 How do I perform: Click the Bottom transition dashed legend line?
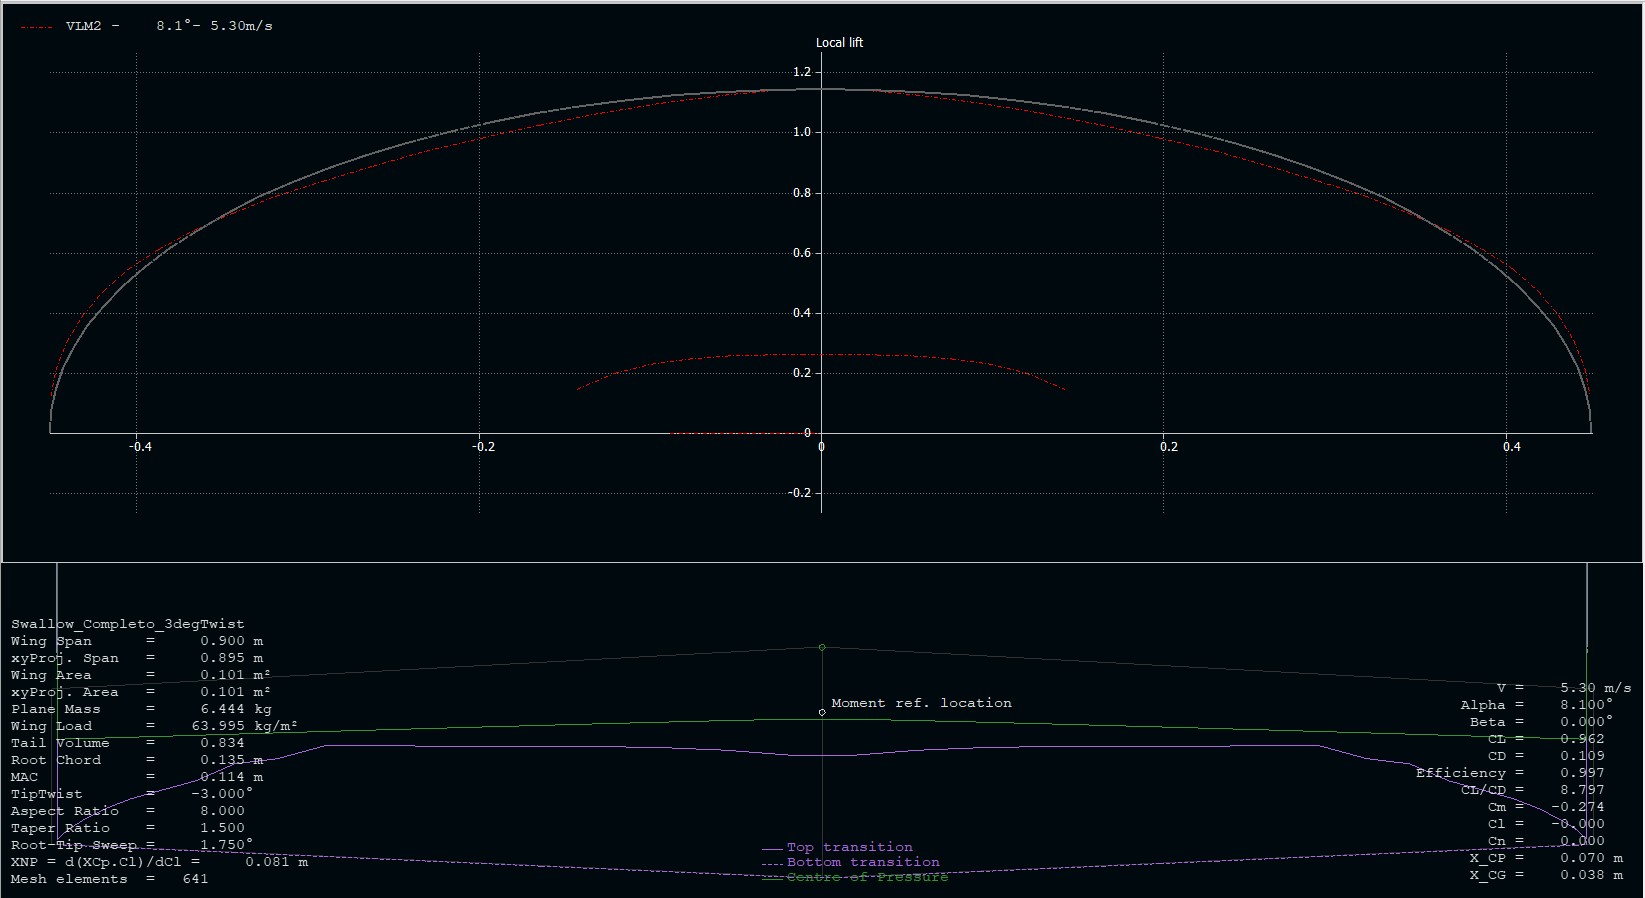772,864
